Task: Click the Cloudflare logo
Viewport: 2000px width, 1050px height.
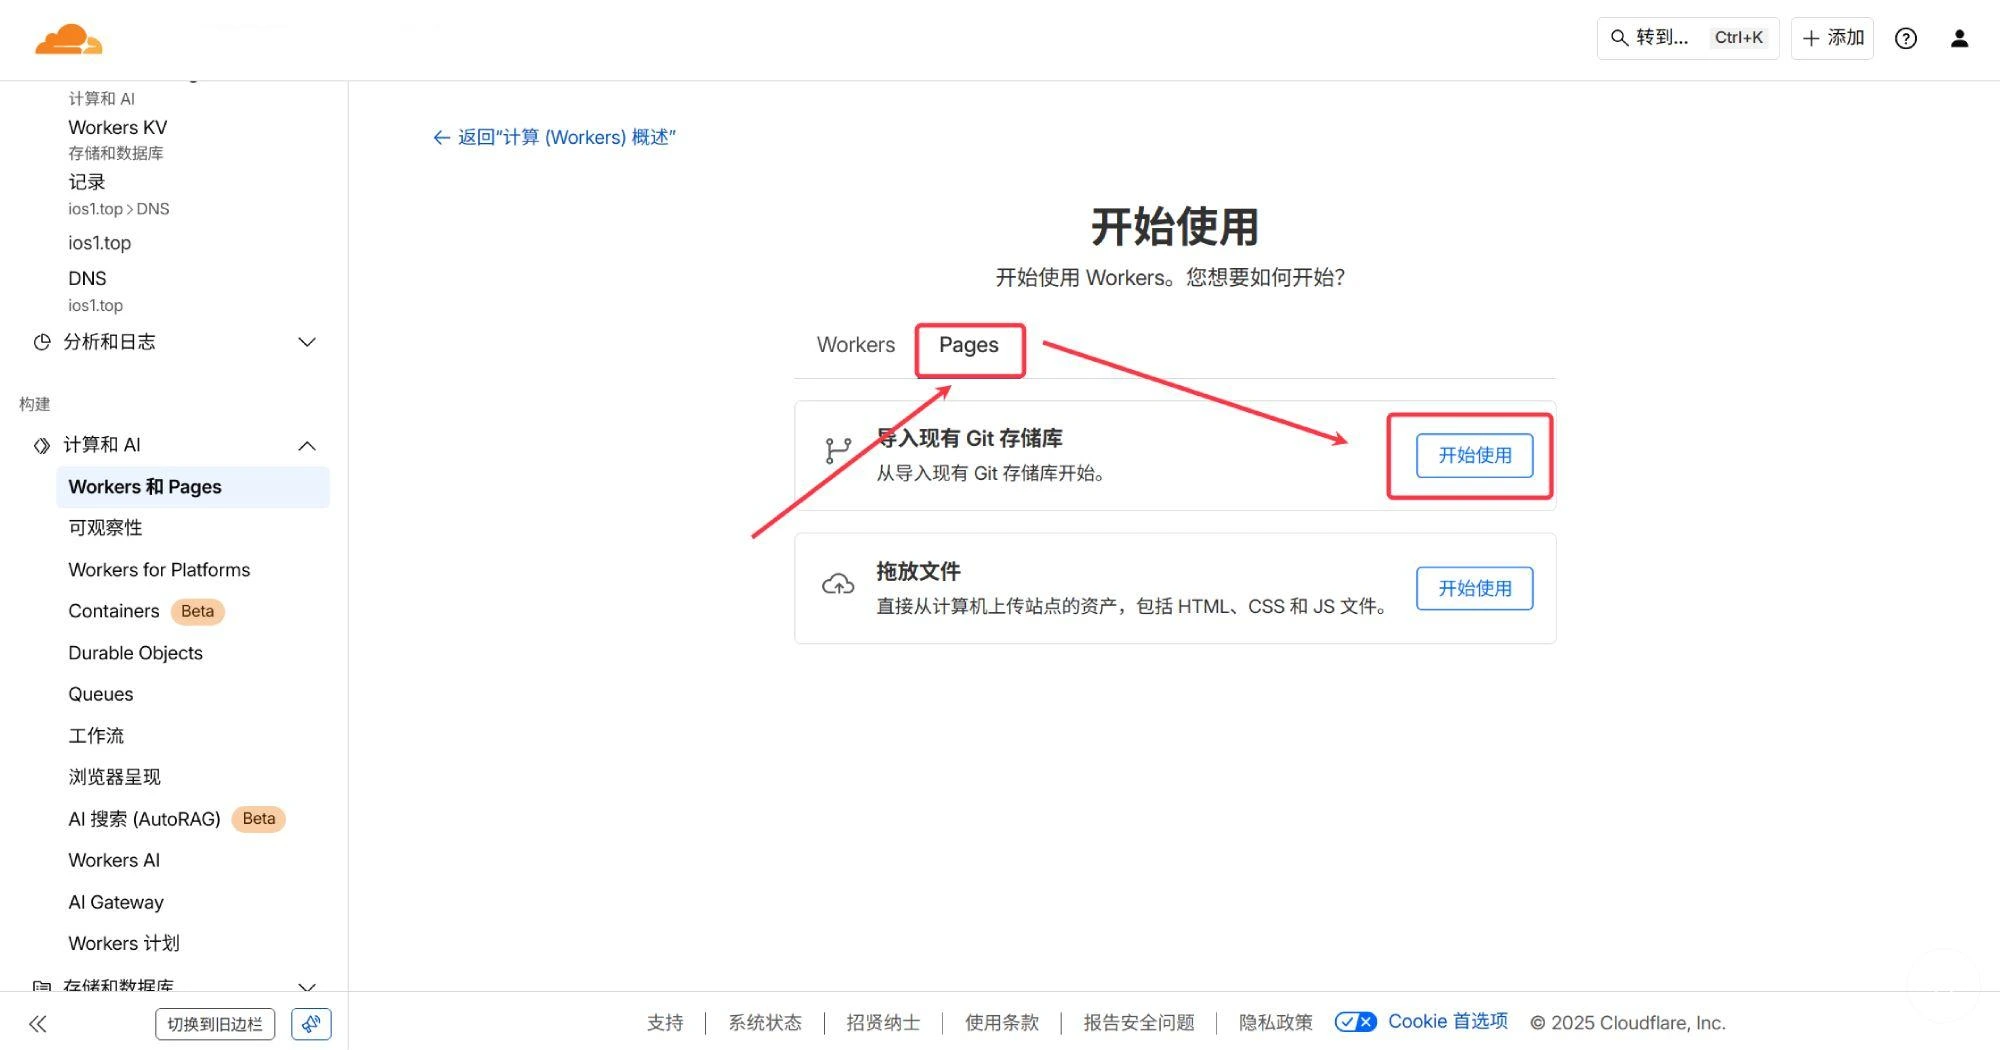Action: click(68, 40)
